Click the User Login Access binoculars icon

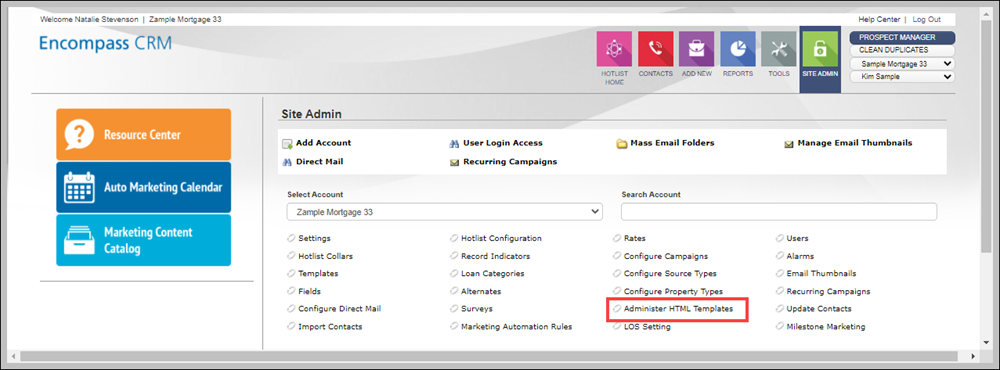coord(454,144)
